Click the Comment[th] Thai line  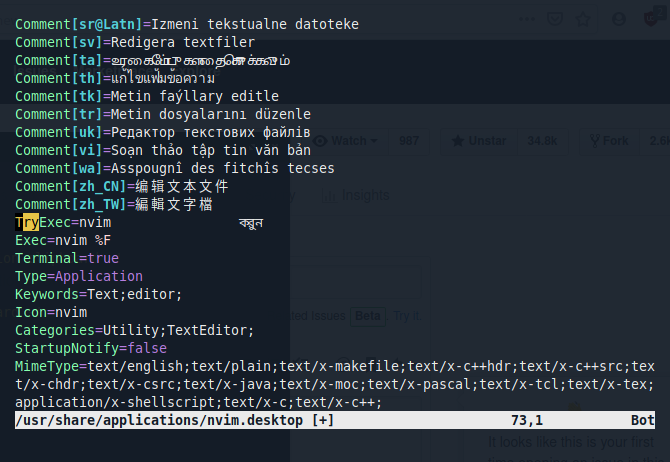[x=115, y=78]
